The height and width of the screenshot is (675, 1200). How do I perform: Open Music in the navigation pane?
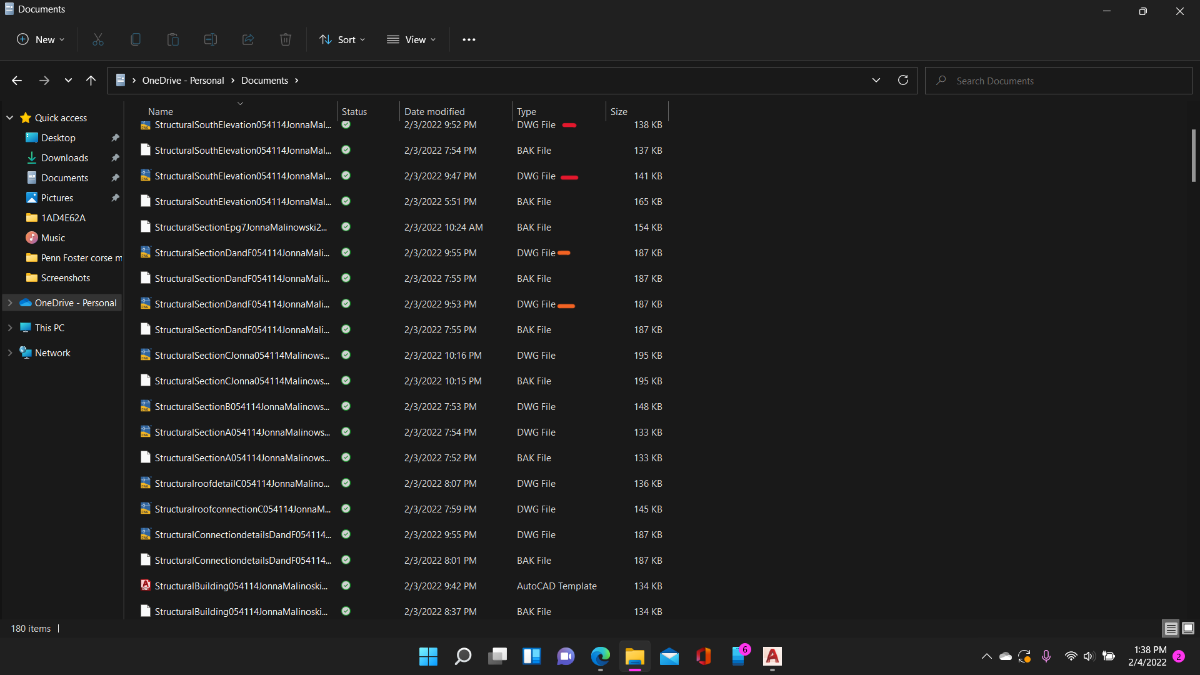(53, 238)
